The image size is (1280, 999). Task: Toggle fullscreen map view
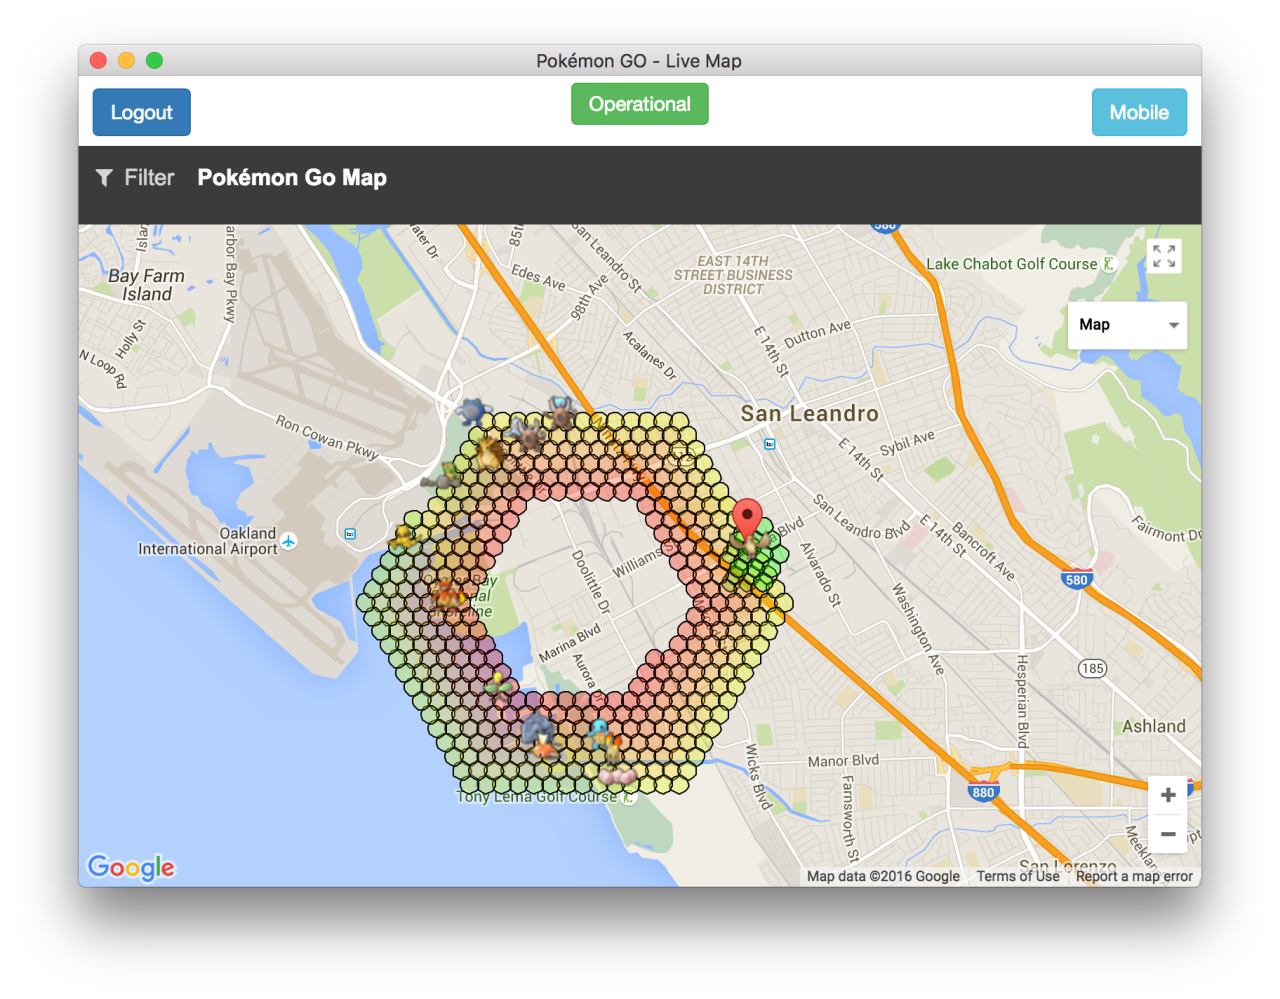tap(1164, 256)
